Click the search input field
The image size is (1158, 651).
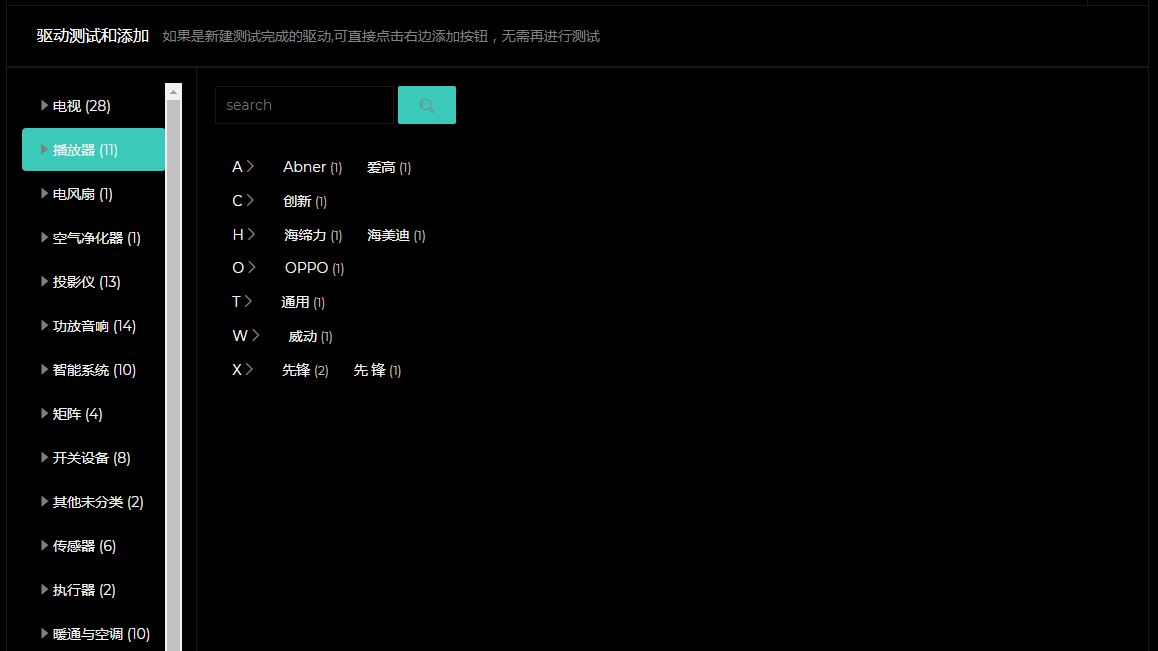point(304,105)
